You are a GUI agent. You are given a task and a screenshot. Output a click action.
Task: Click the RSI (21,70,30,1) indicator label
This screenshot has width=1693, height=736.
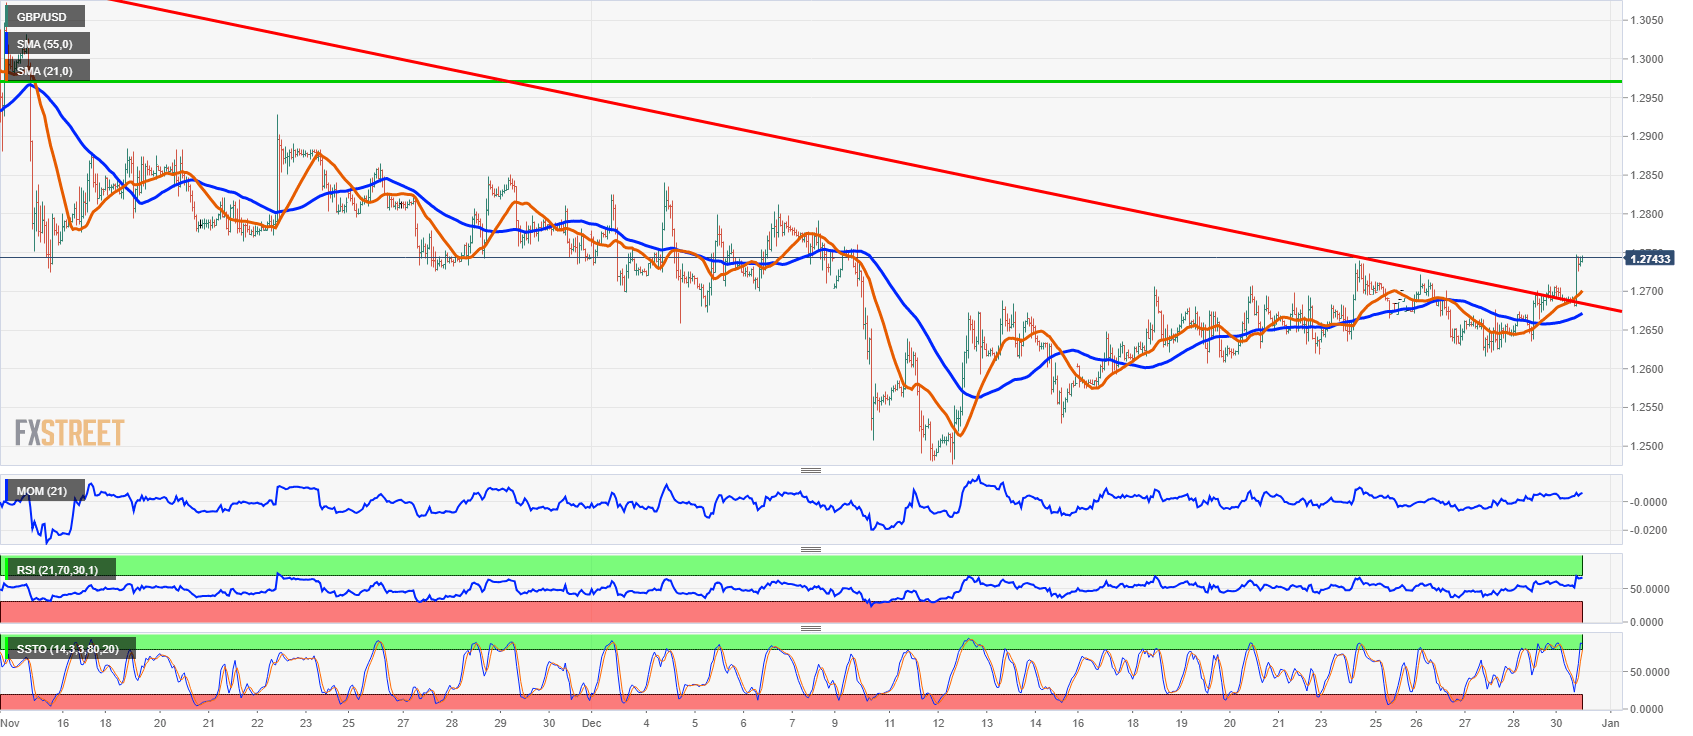click(x=58, y=570)
